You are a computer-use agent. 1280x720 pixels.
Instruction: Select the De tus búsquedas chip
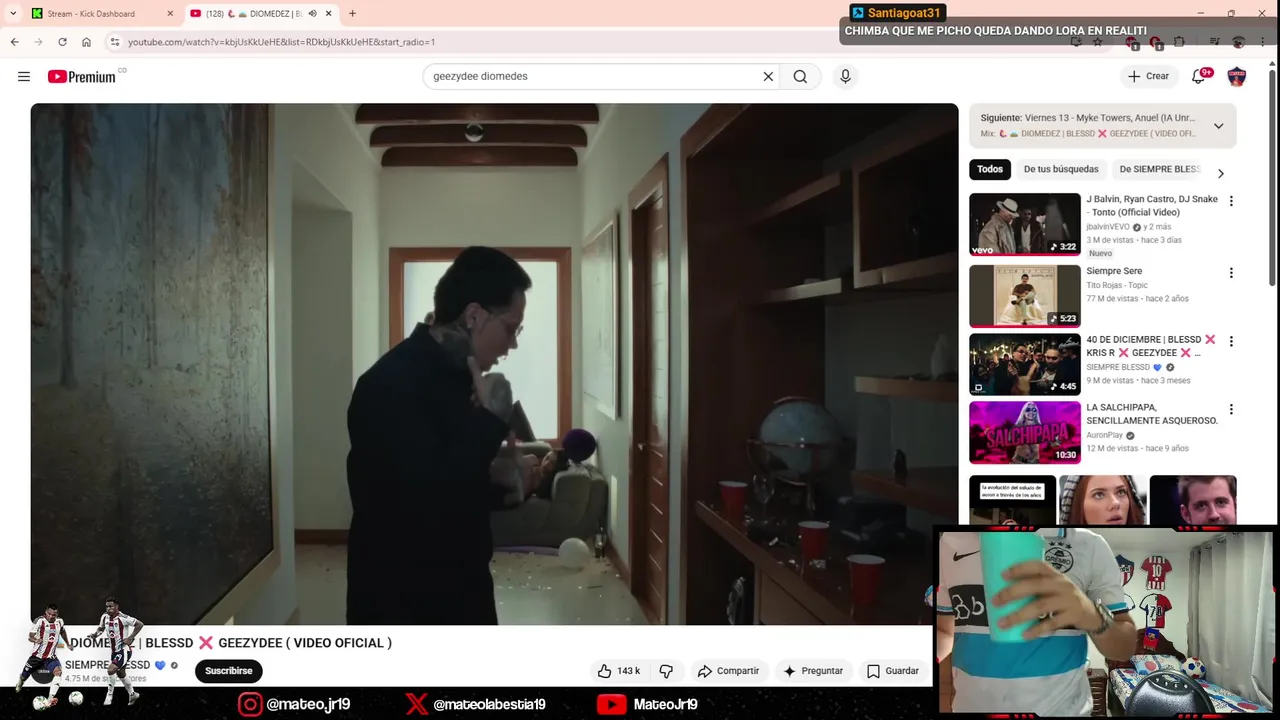coord(1061,169)
